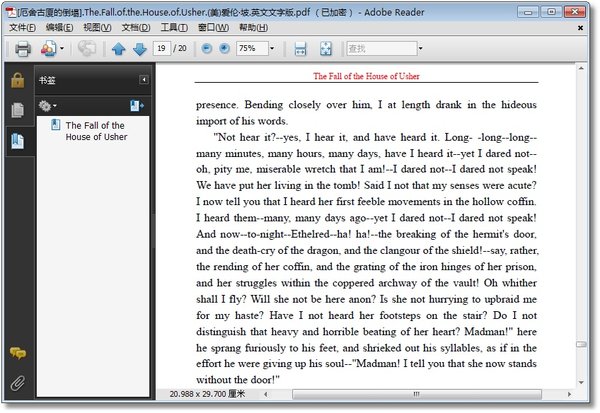Zoom in with the plus button
Image resolution: width=600 pixels, height=413 pixels.
pos(225,48)
